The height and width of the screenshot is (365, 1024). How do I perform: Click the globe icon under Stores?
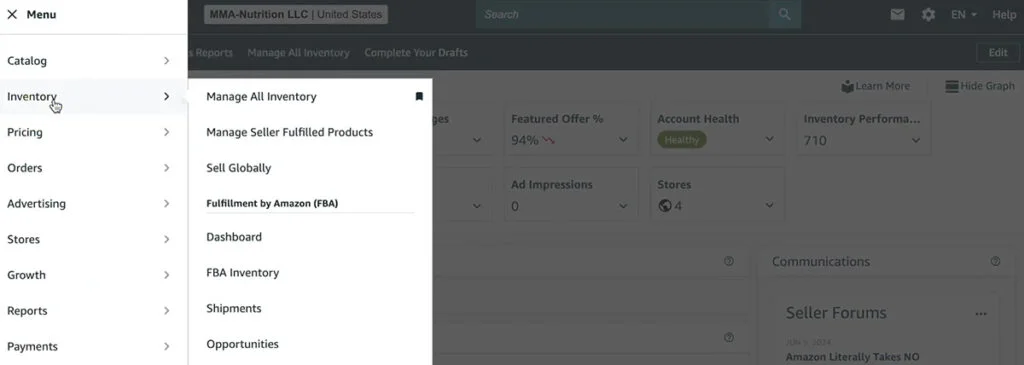664,206
